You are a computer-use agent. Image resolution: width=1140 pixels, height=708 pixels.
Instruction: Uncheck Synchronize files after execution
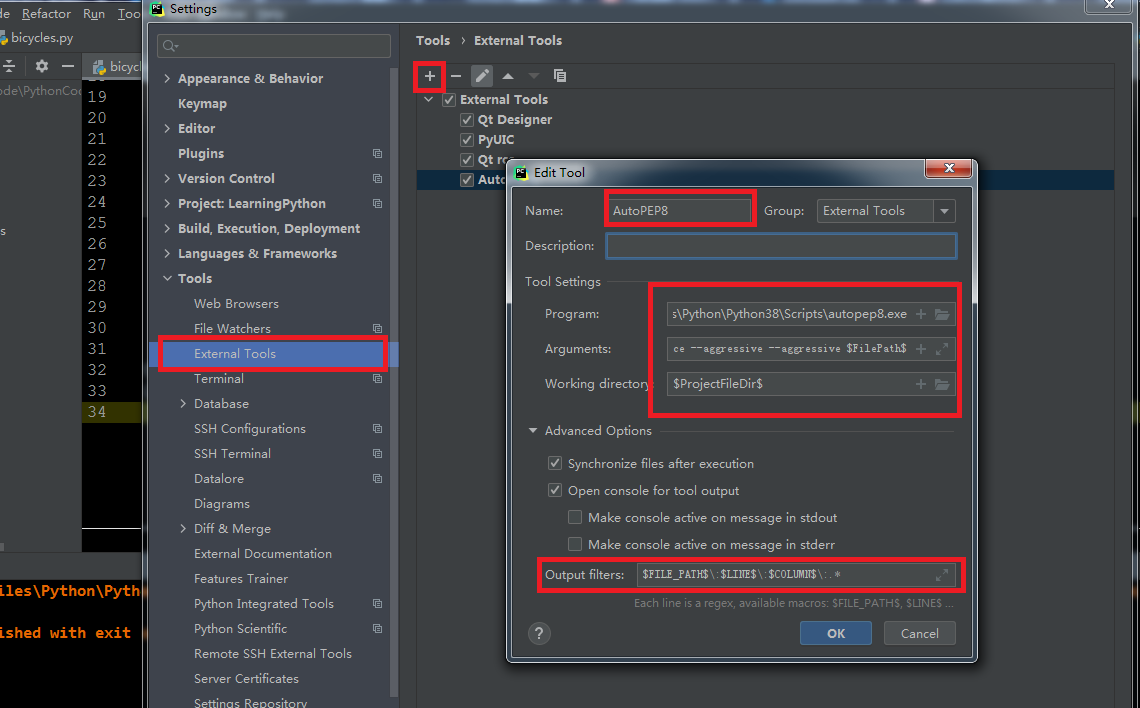(x=554, y=463)
